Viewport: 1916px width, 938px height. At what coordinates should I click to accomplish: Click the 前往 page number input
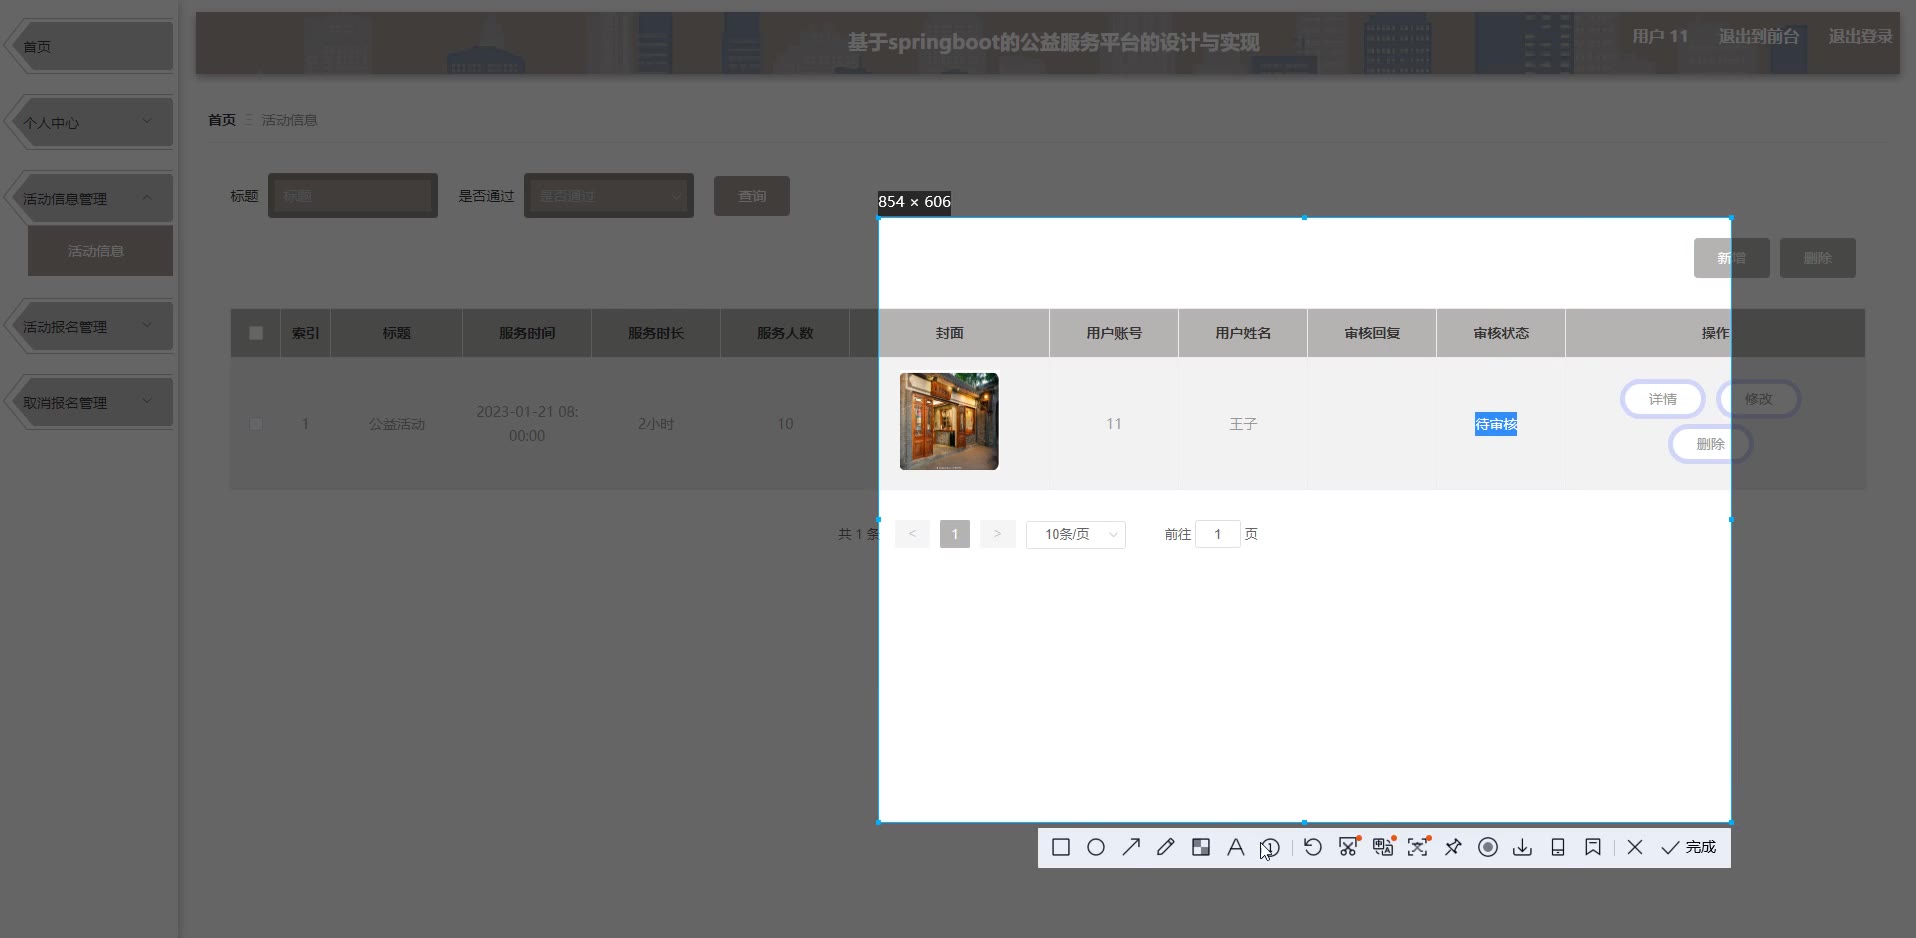tap(1218, 534)
